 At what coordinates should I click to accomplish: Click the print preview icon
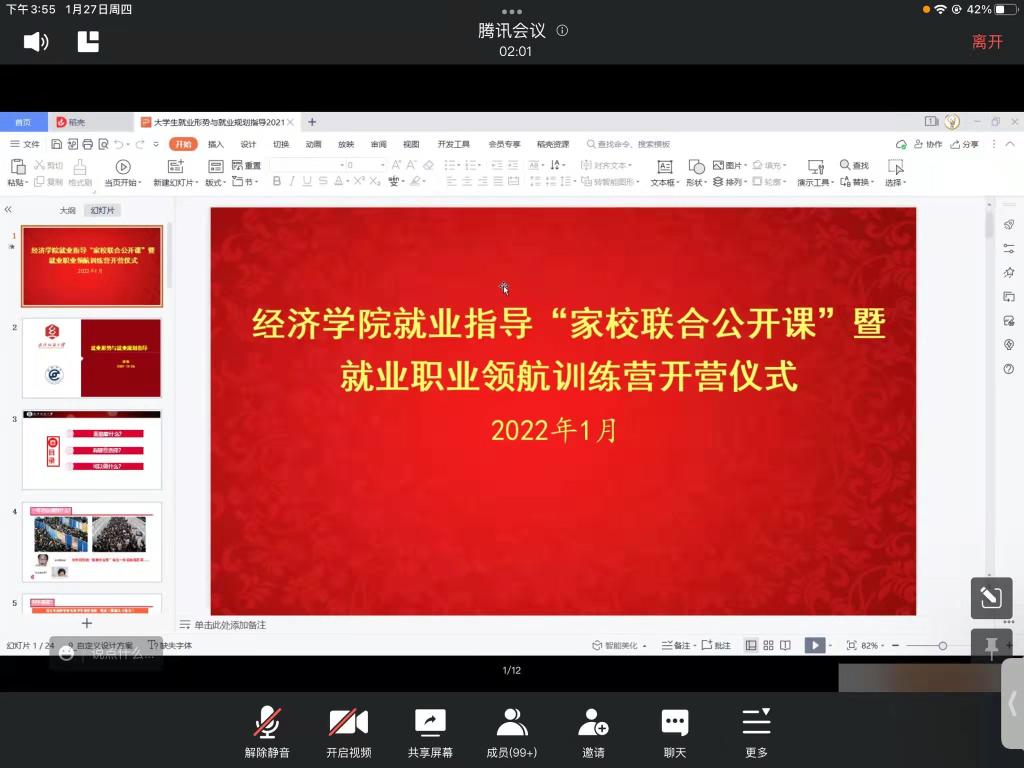tap(103, 144)
